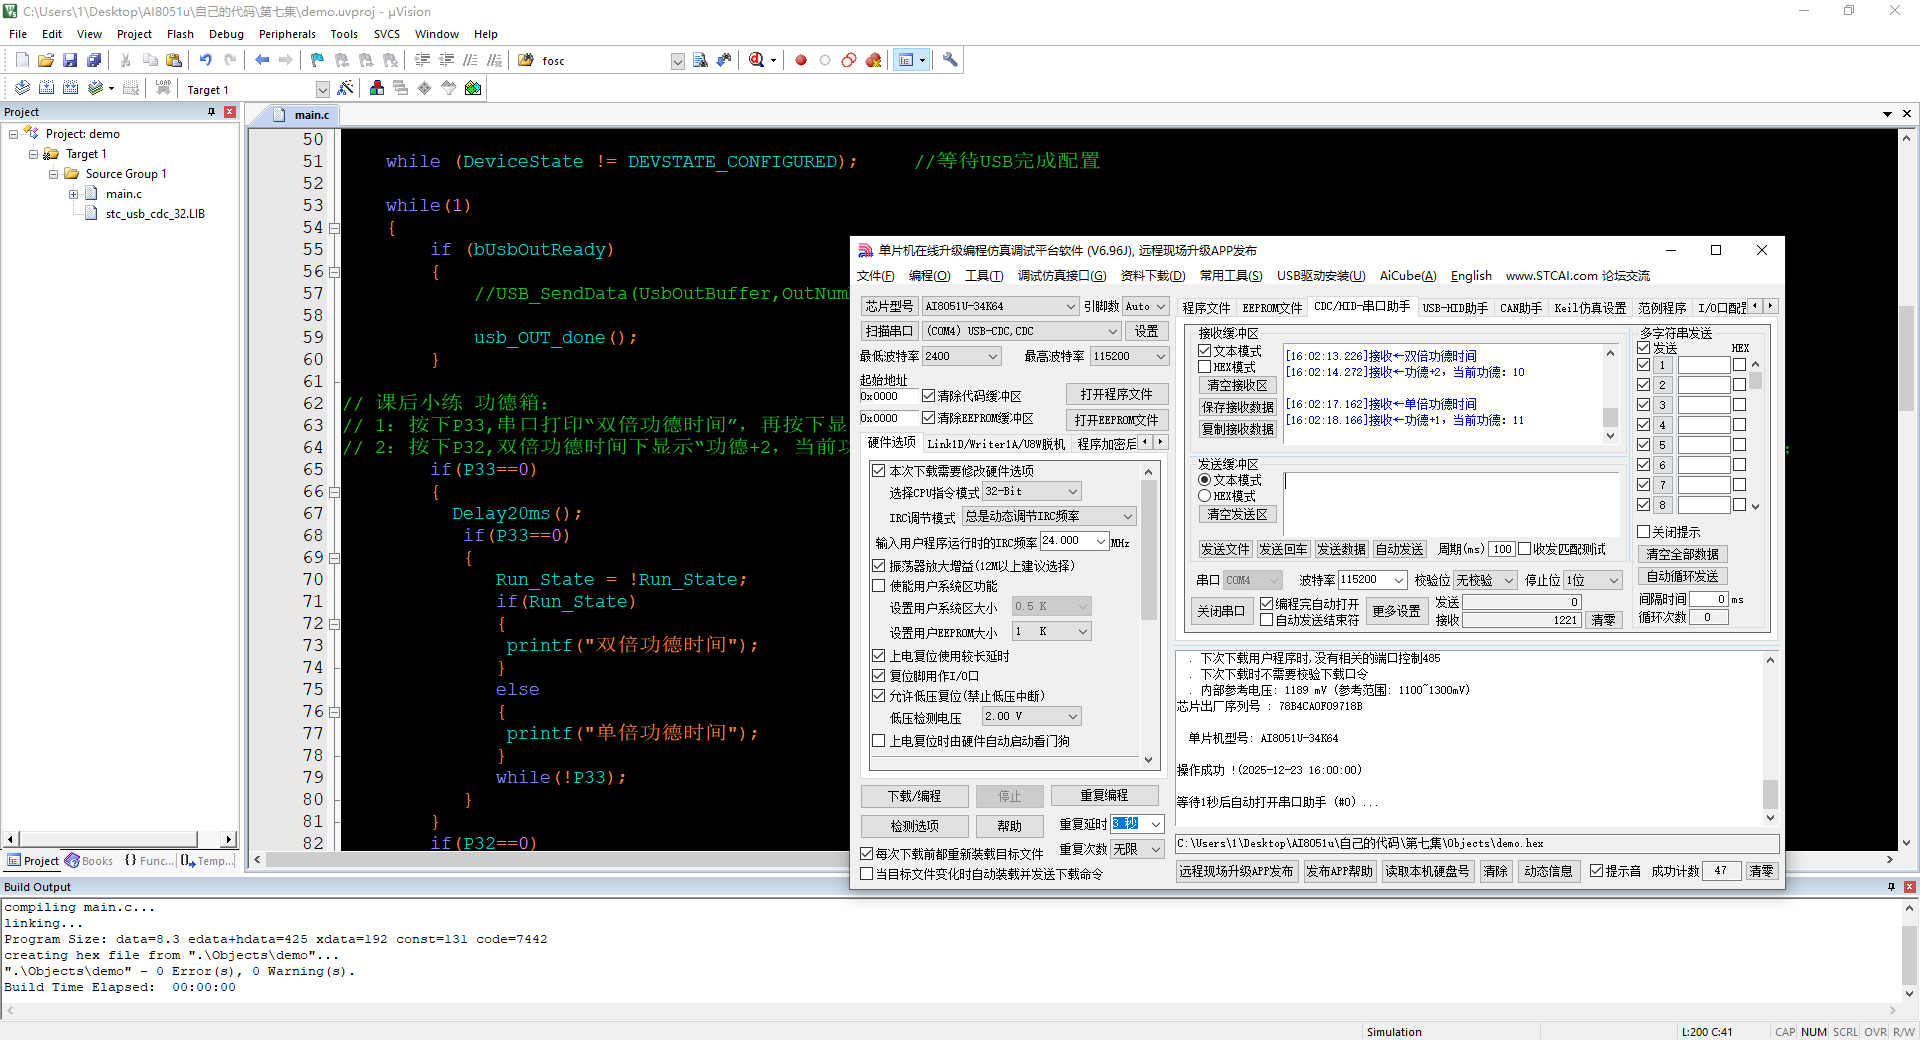The image size is (1920, 1040).
Task: Insert a breakpoint with the red dot icon
Action: 801,61
